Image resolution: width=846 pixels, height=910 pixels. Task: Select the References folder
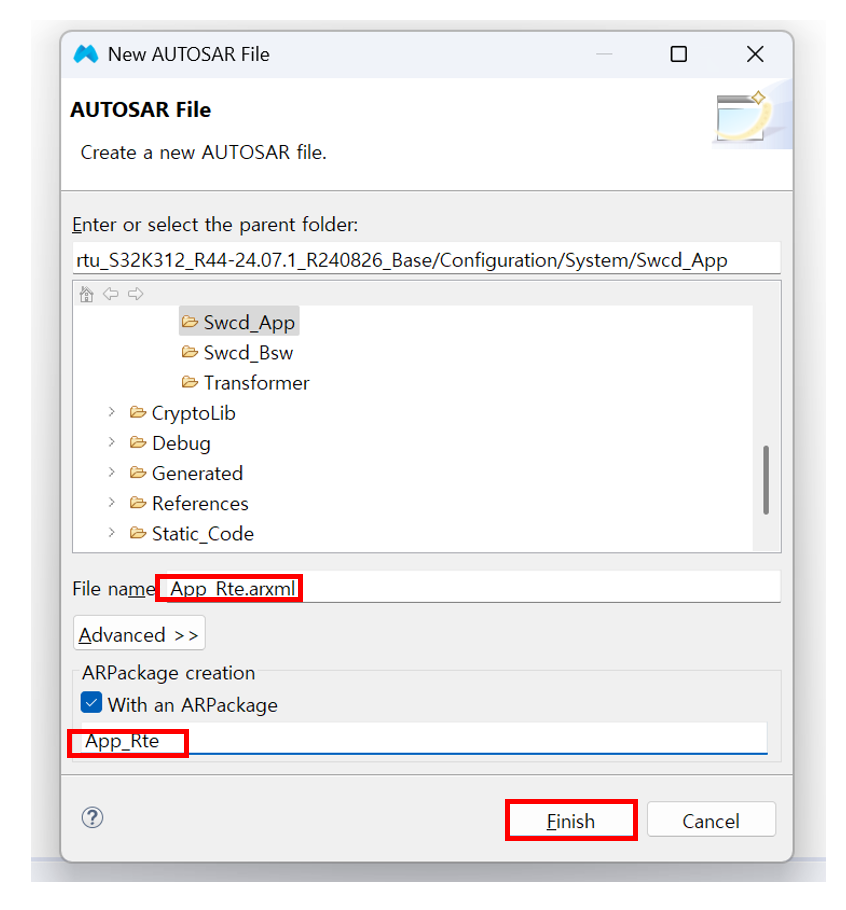point(200,503)
